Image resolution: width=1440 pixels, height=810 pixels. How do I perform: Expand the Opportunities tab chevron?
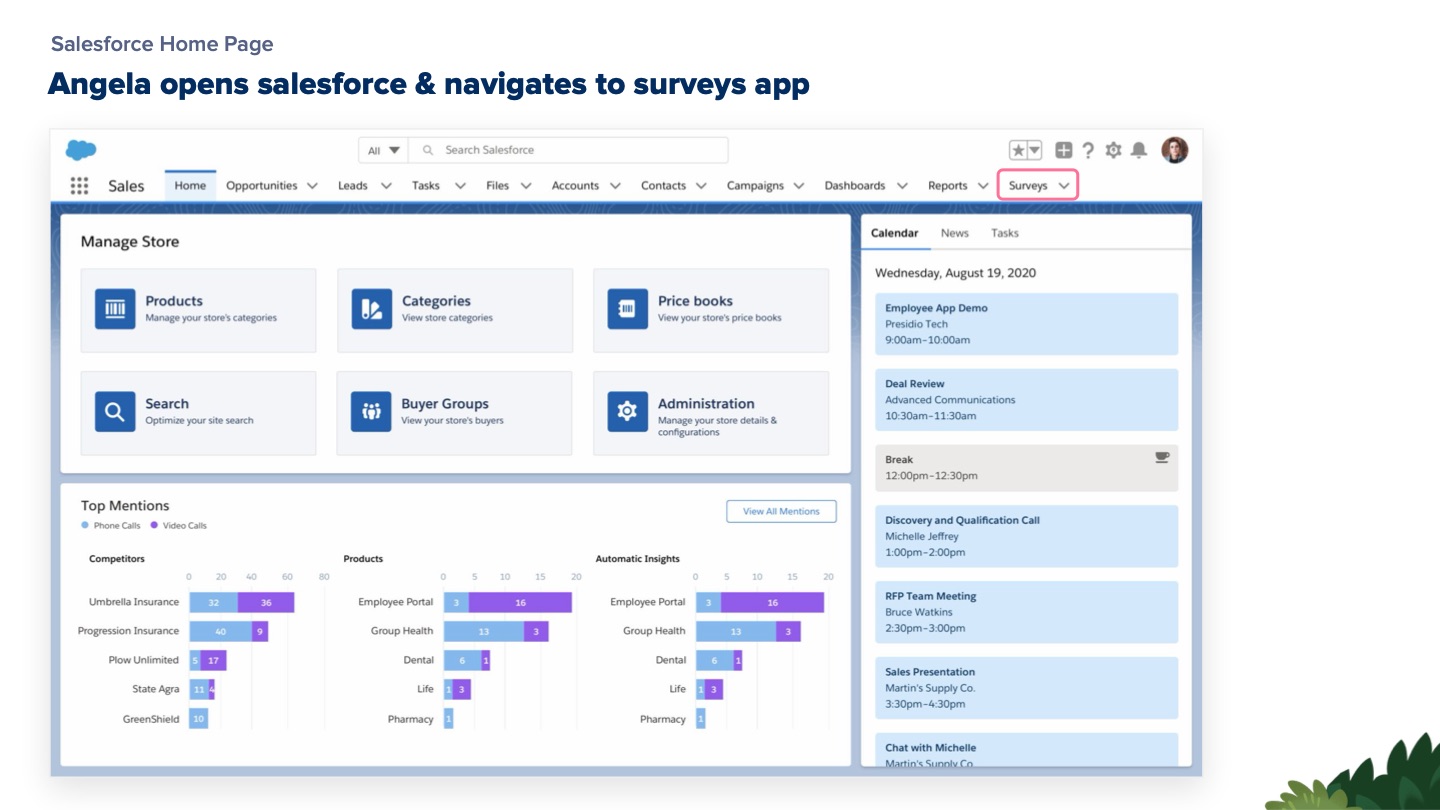312,186
